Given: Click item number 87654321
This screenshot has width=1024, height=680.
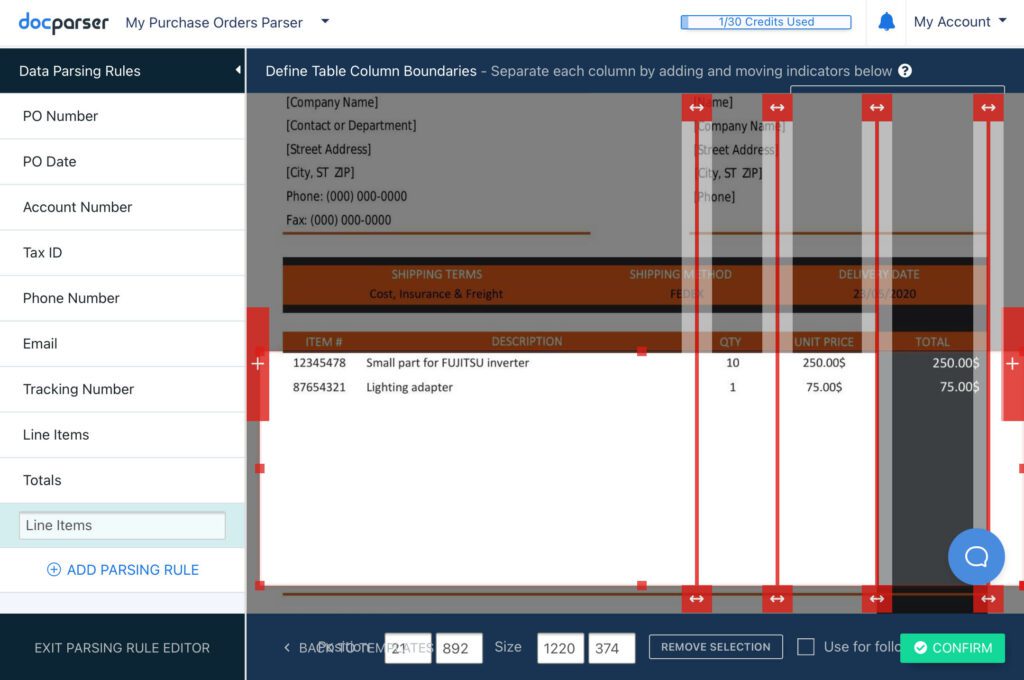Looking at the screenshot, I should [x=319, y=387].
